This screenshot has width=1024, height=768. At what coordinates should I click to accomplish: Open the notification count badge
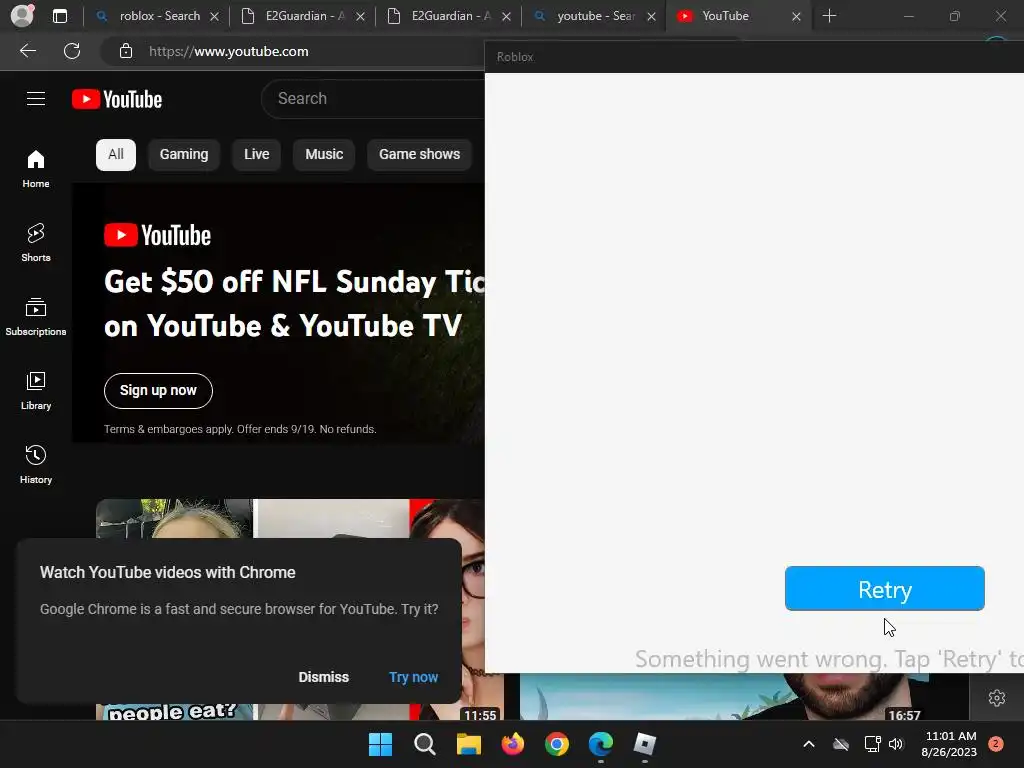click(x=995, y=744)
